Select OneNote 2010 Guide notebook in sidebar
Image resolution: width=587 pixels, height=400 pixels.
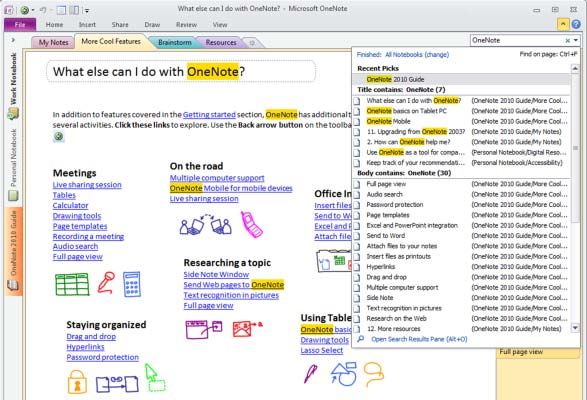pyautogui.click(x=13, y=250)
